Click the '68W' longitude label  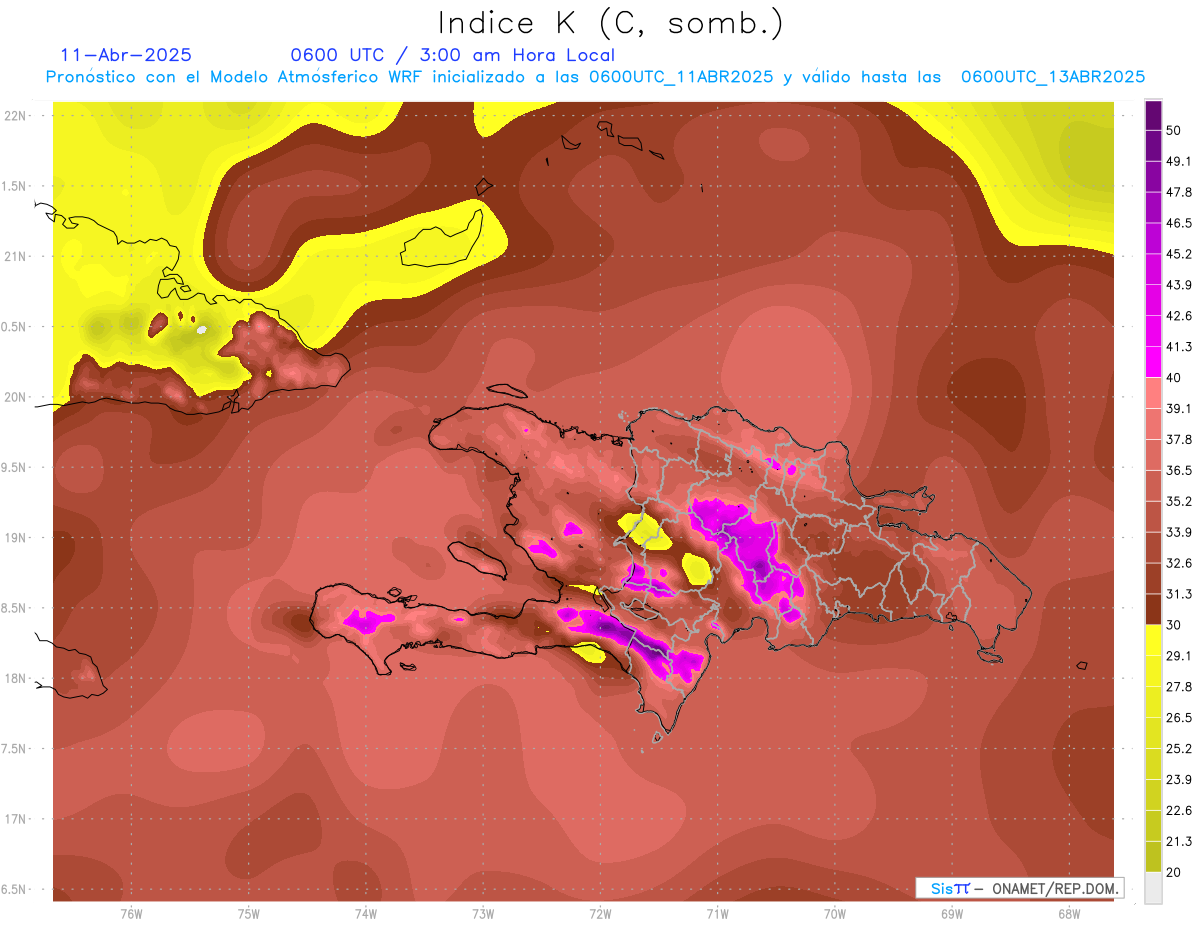1068,913
